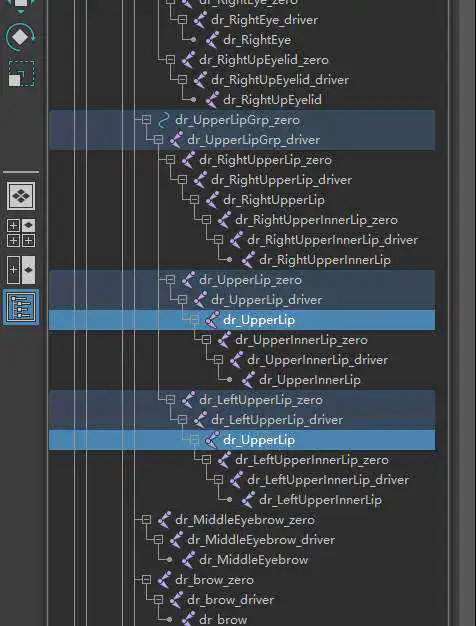476x626 pixels.
Task: Choose the two-pane side-by-side layout icon
Action: click(x=21, y=270)
